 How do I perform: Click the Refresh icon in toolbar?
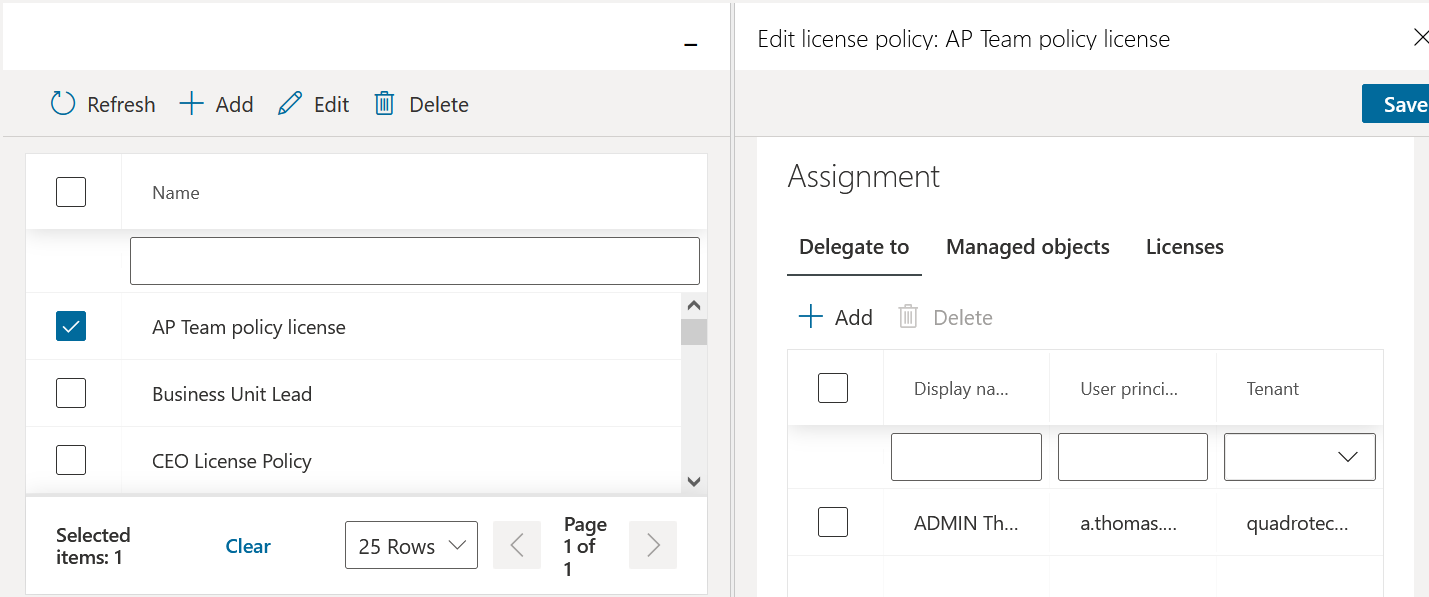point(63,104)
